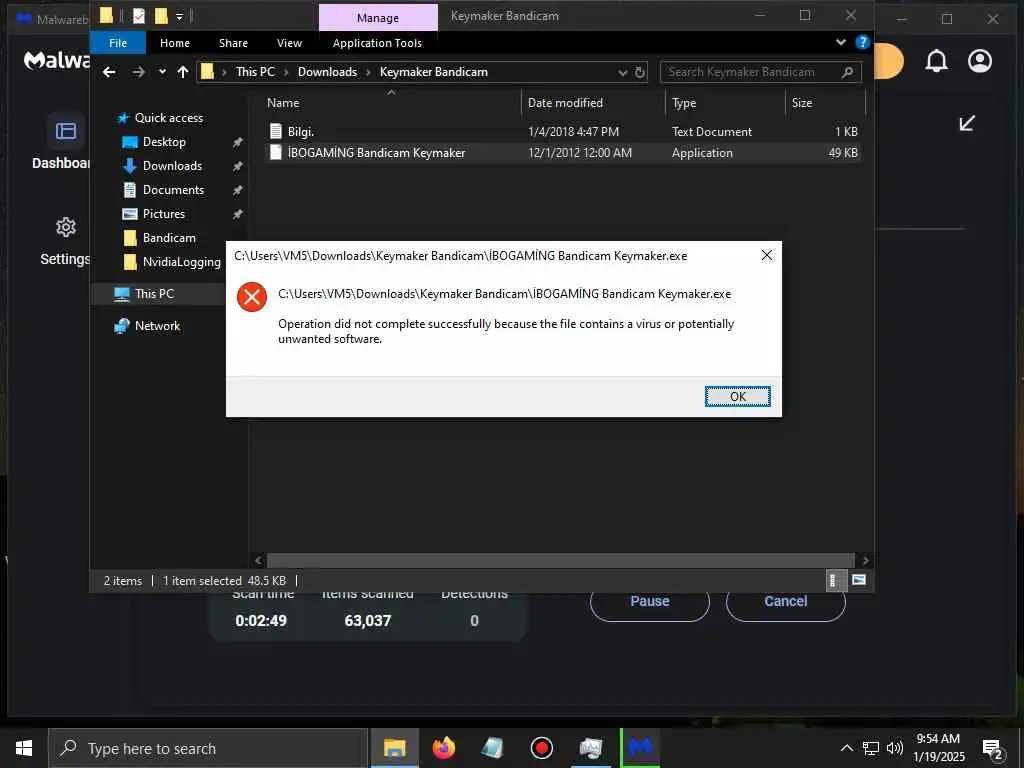Expand the address bar history dropdown
The height and width of the screenshot is (768, 1024).
coord(622,72)
